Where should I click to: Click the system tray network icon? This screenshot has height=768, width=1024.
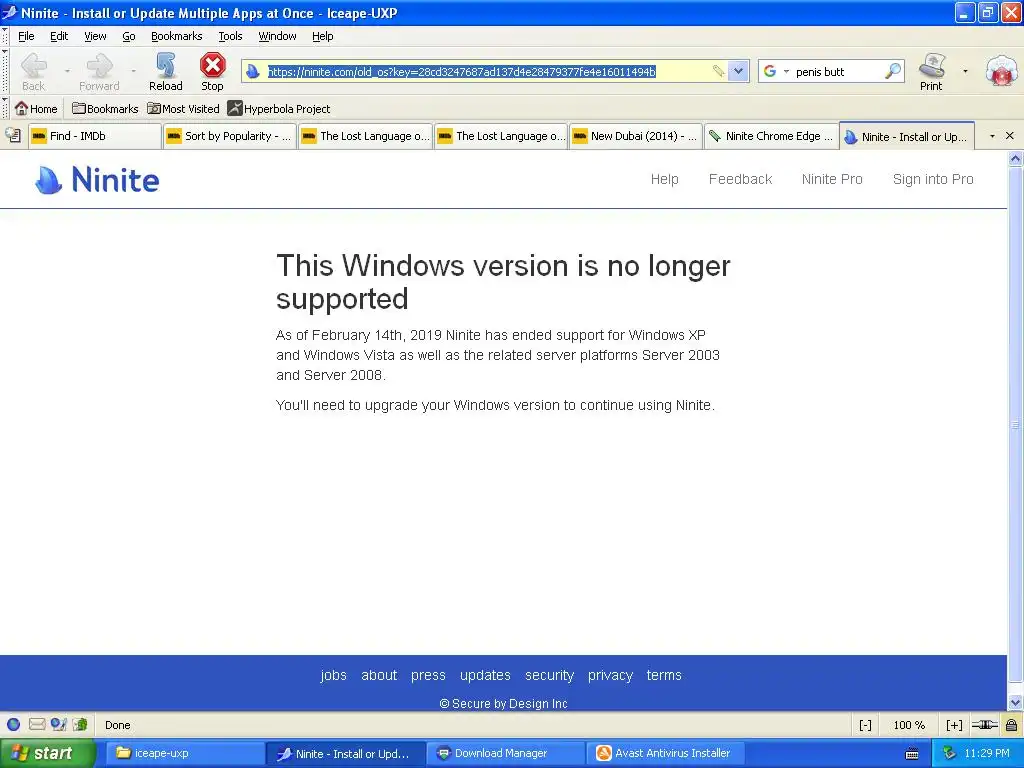click(950, 753)
